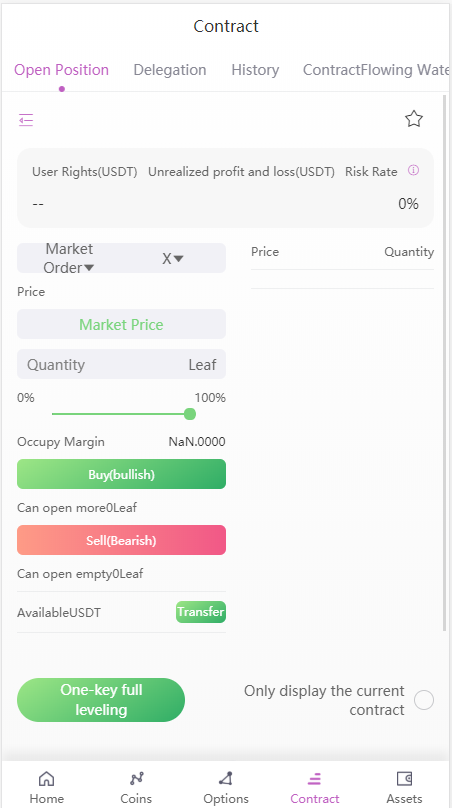The width and height of the screenshot is (452, 808).
Task: Switch to the Delegation tab
Action: point(170,70)
